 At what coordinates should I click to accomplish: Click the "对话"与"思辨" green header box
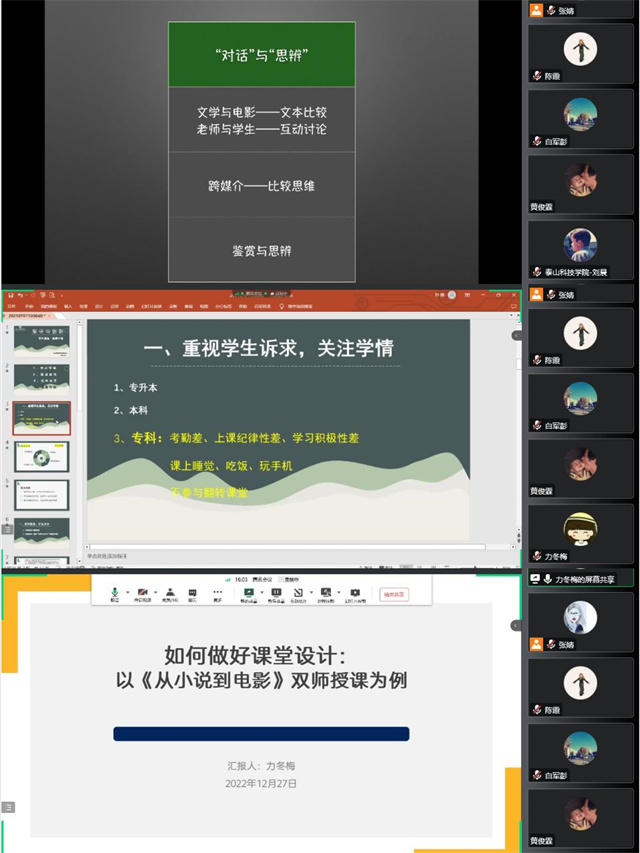point(262,54)
